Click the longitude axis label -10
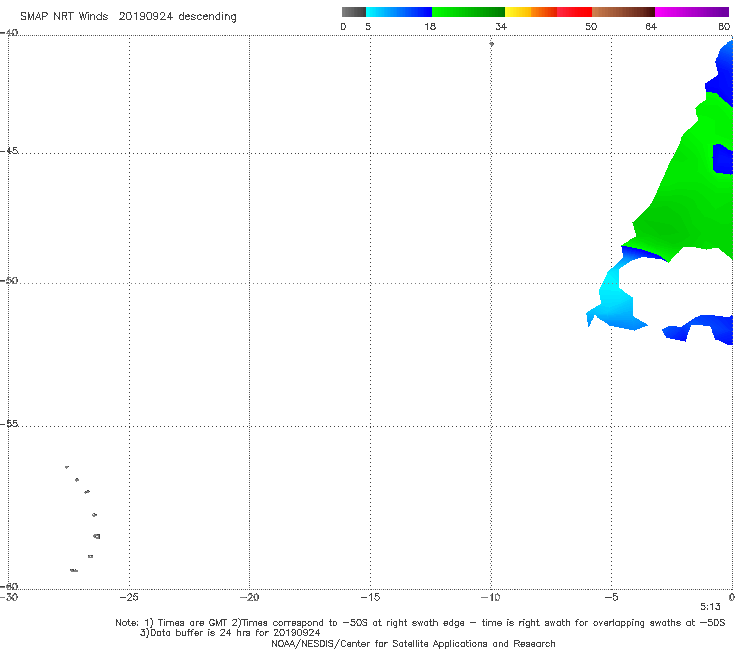The width and height of the screenshot is (740, 650). coord(490,598)
